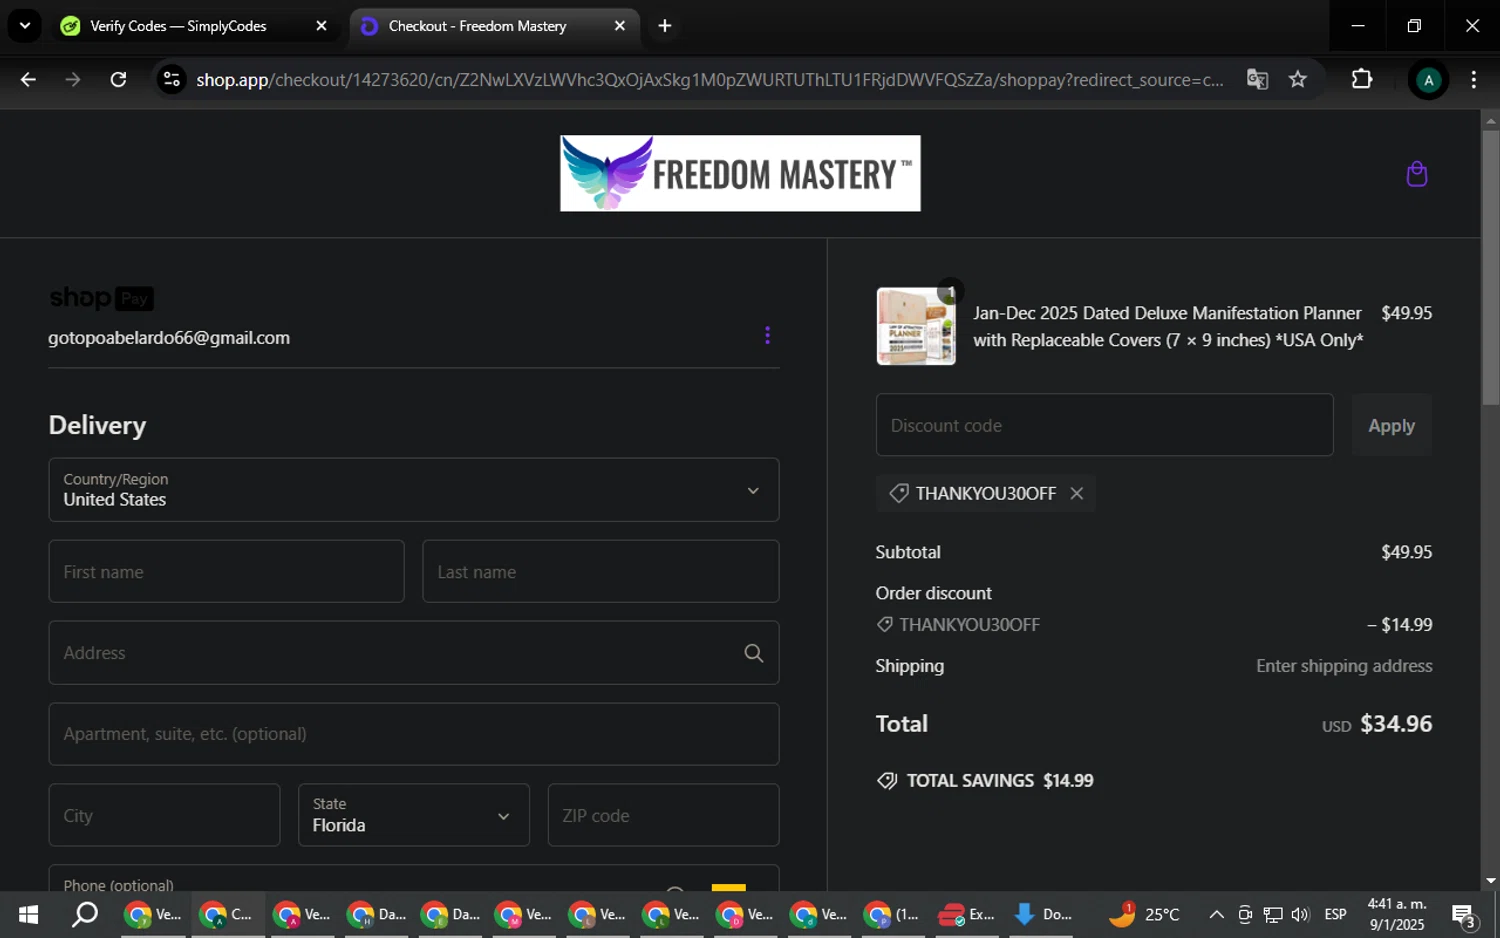
Task: Open Windows taskbar search
Action: point(85,914)
